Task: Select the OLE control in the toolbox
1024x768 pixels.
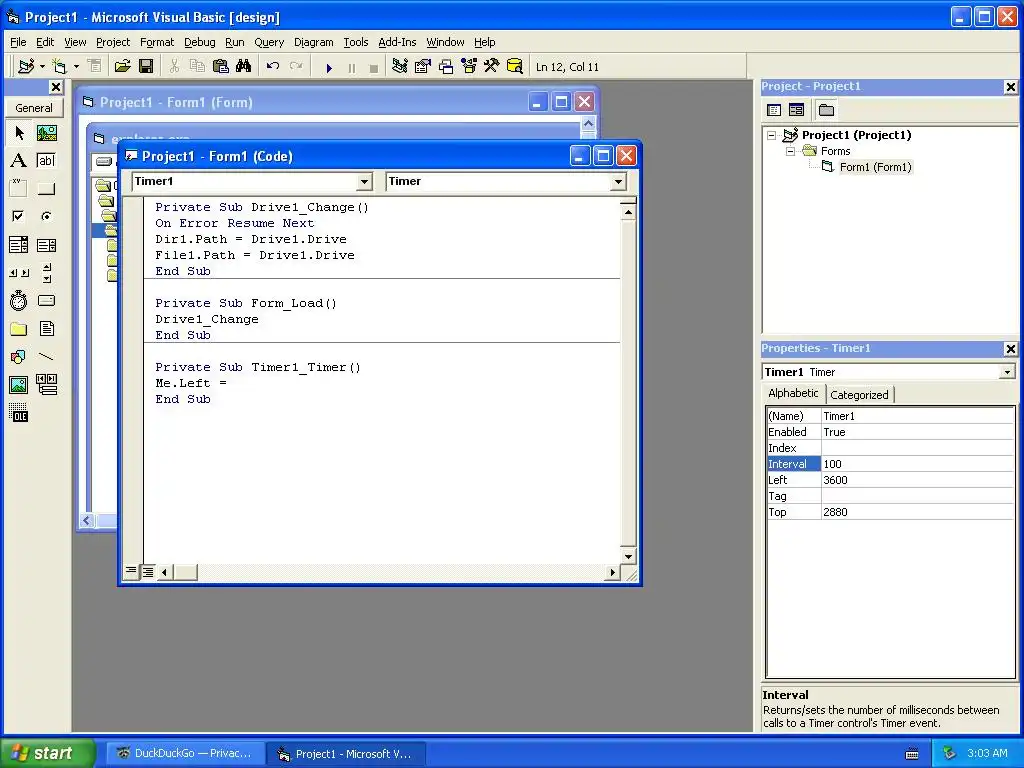Action: pyautogui.click(x=19, y=412)
